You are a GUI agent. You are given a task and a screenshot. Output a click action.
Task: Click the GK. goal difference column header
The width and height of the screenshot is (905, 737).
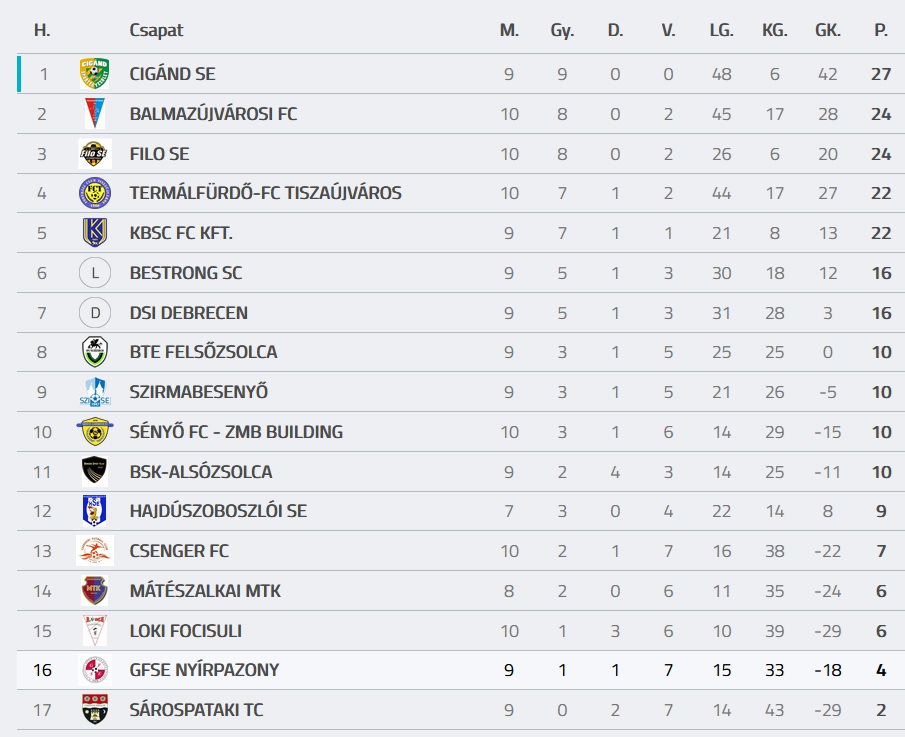pos(828,31)
